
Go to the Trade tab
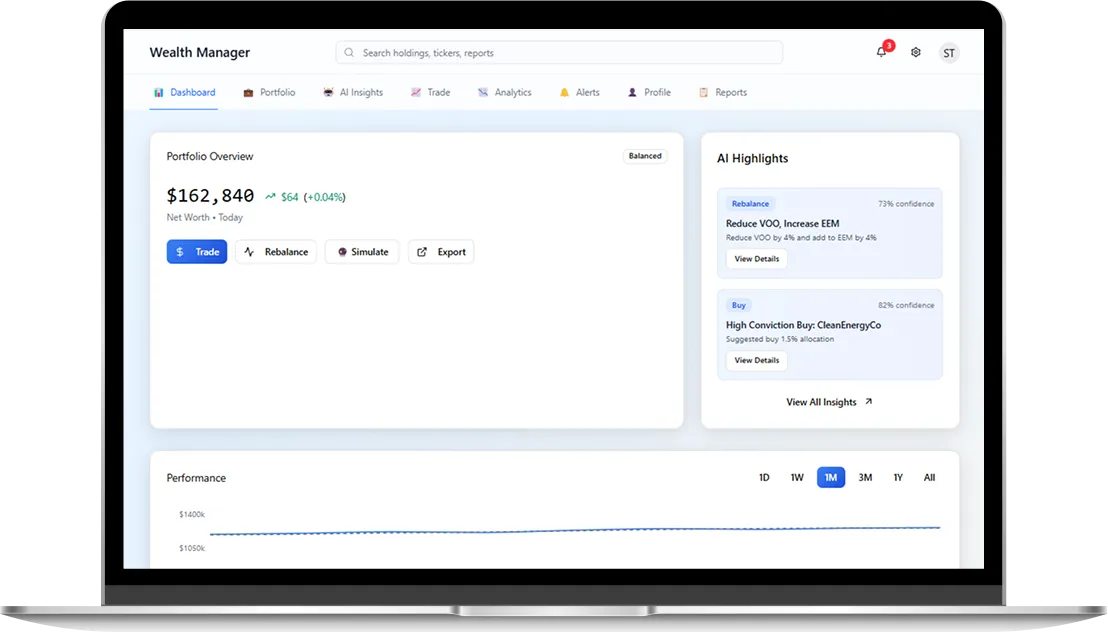coord(430,93)
